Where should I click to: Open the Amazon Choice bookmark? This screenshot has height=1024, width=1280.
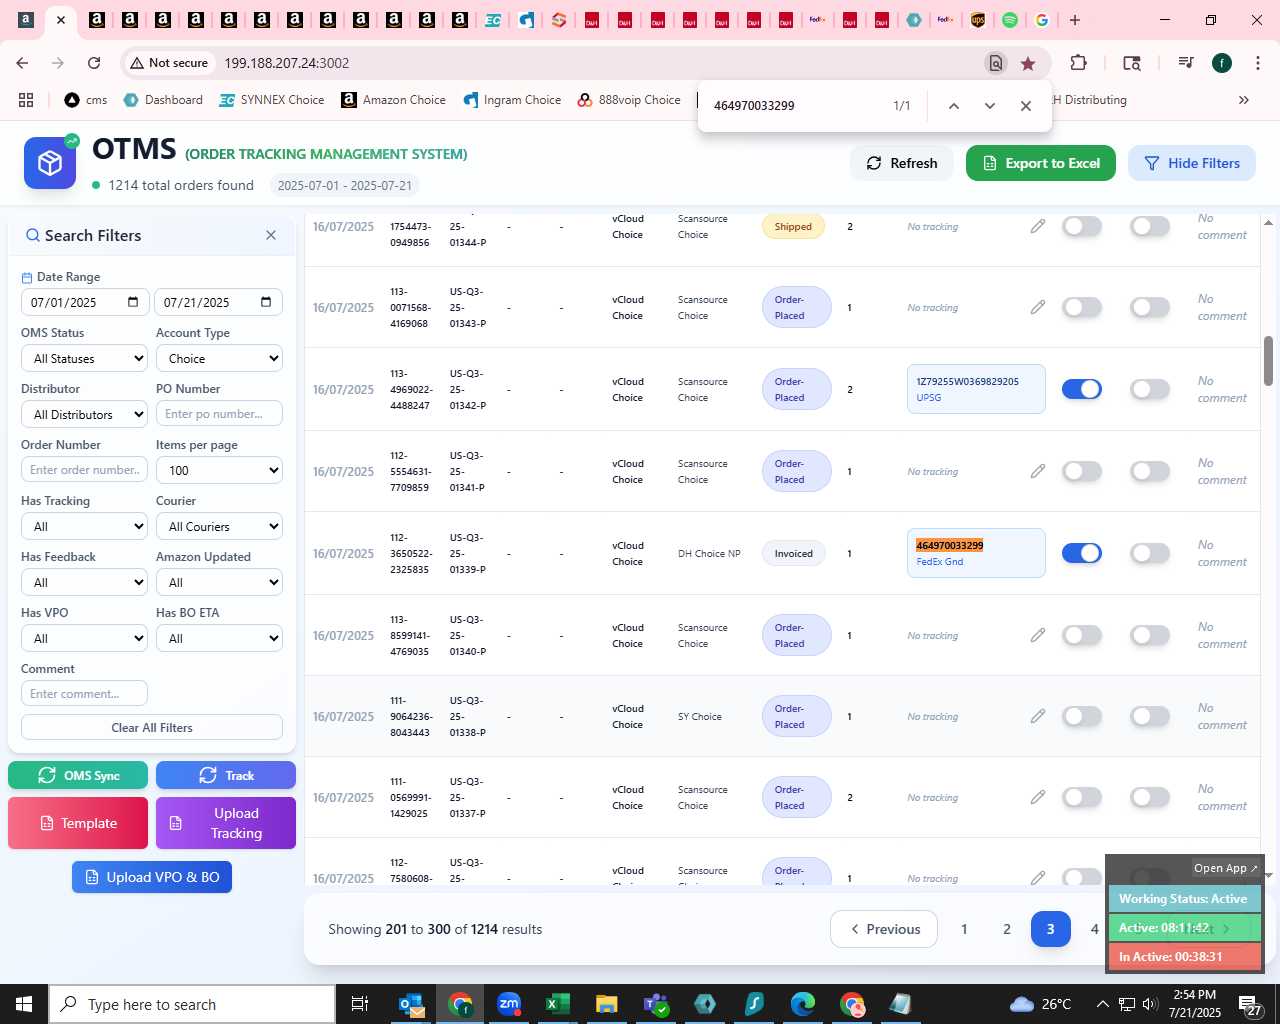coord(393,100)
